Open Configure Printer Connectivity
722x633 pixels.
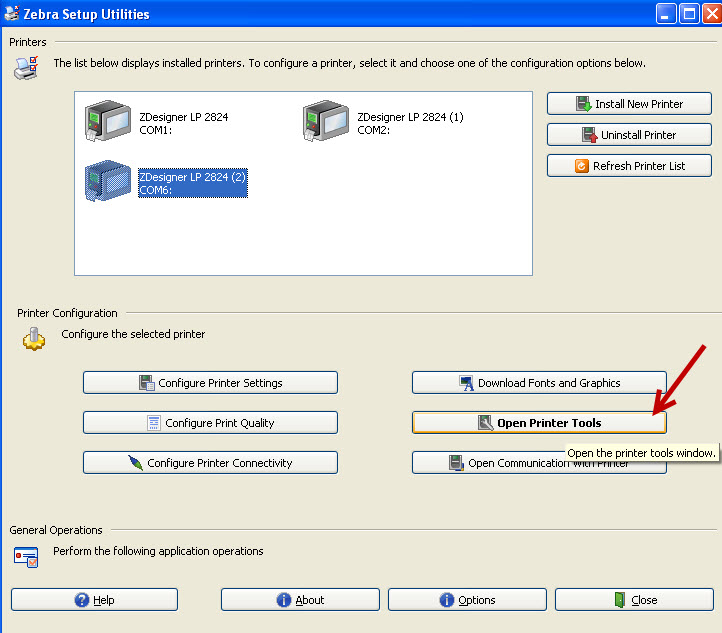click(210, 463)
